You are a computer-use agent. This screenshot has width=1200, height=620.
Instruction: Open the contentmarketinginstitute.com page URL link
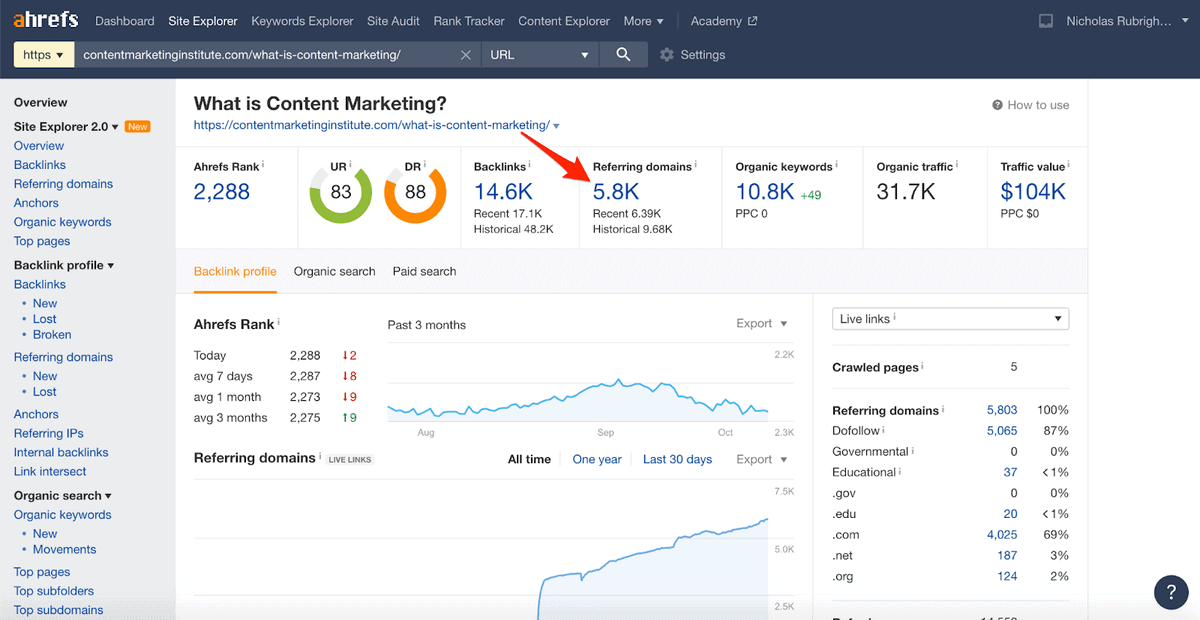[372, 126]
